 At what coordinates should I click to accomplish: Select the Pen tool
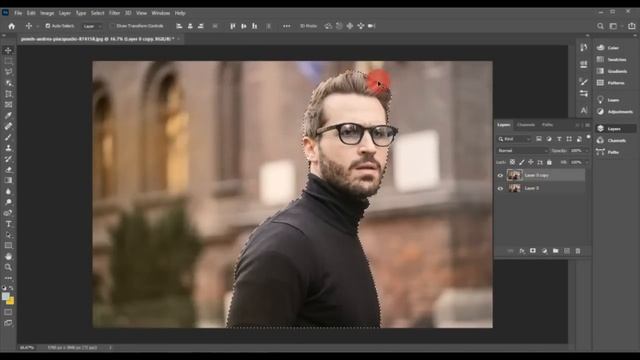[x=8, y=213]
